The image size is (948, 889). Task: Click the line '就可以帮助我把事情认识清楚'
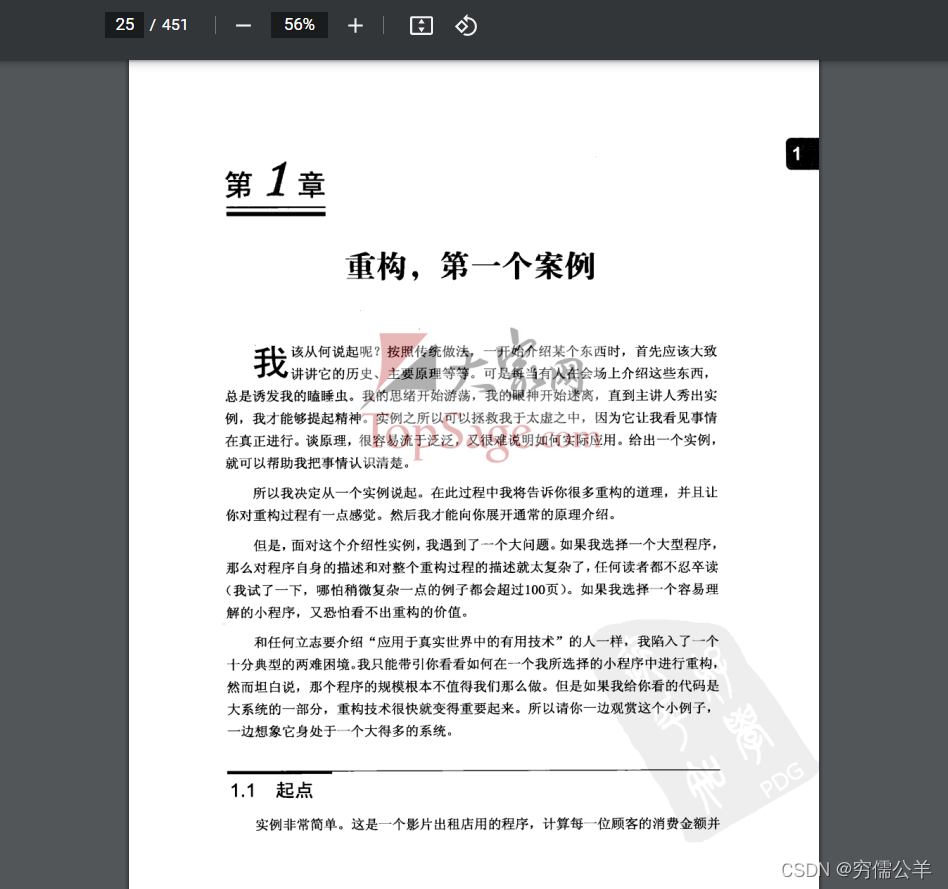click(318, 463)
